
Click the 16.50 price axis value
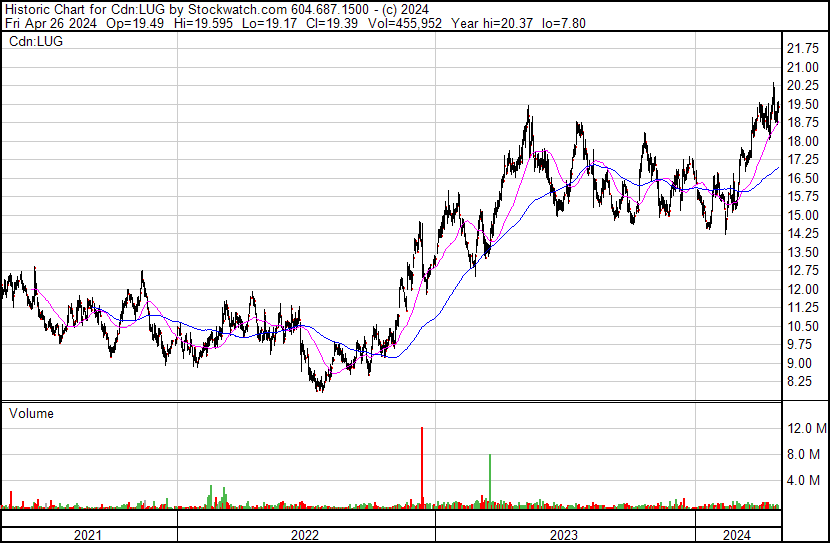pyautogui.click(x=803, y=178)
